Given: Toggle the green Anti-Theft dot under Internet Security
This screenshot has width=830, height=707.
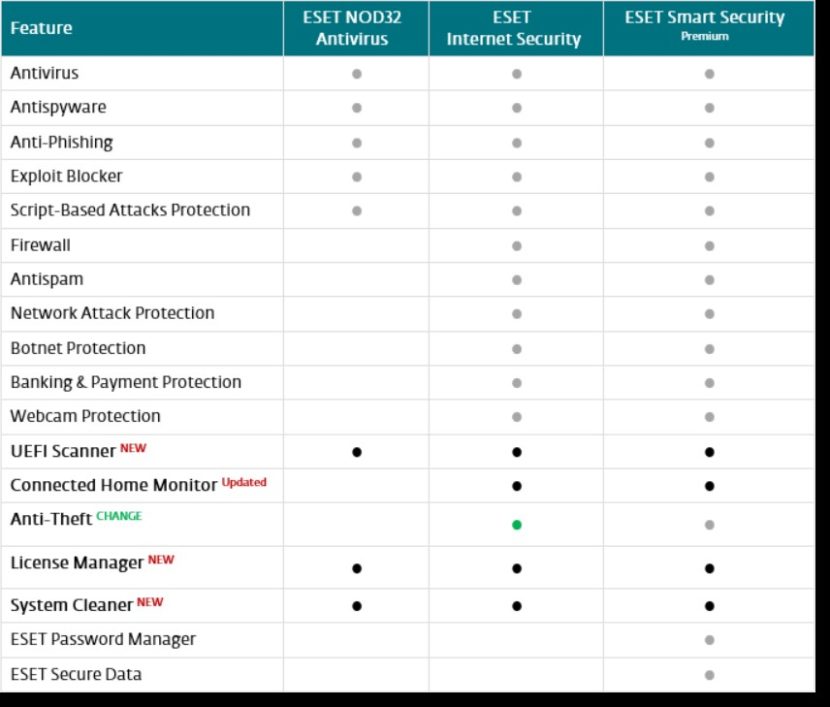Looking at the screenshot, I should coord(516,523).
